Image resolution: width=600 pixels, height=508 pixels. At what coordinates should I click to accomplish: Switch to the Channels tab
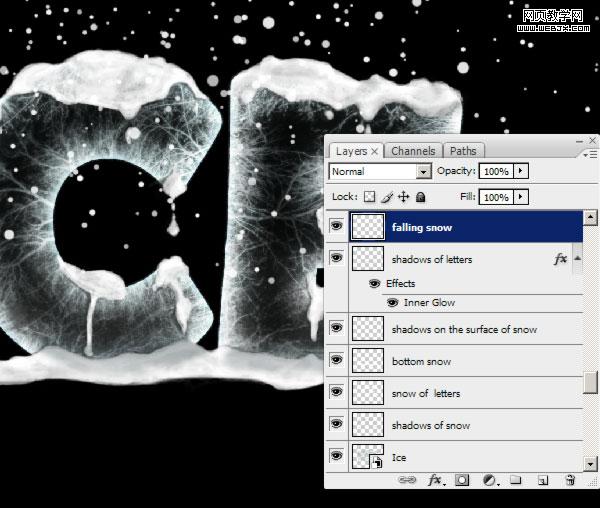pos(413,151)
